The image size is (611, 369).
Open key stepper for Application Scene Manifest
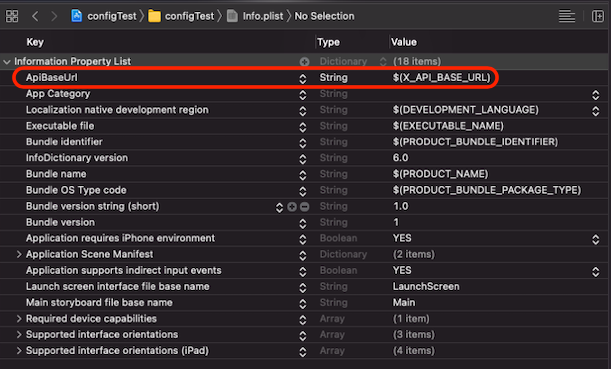(303, 255)
